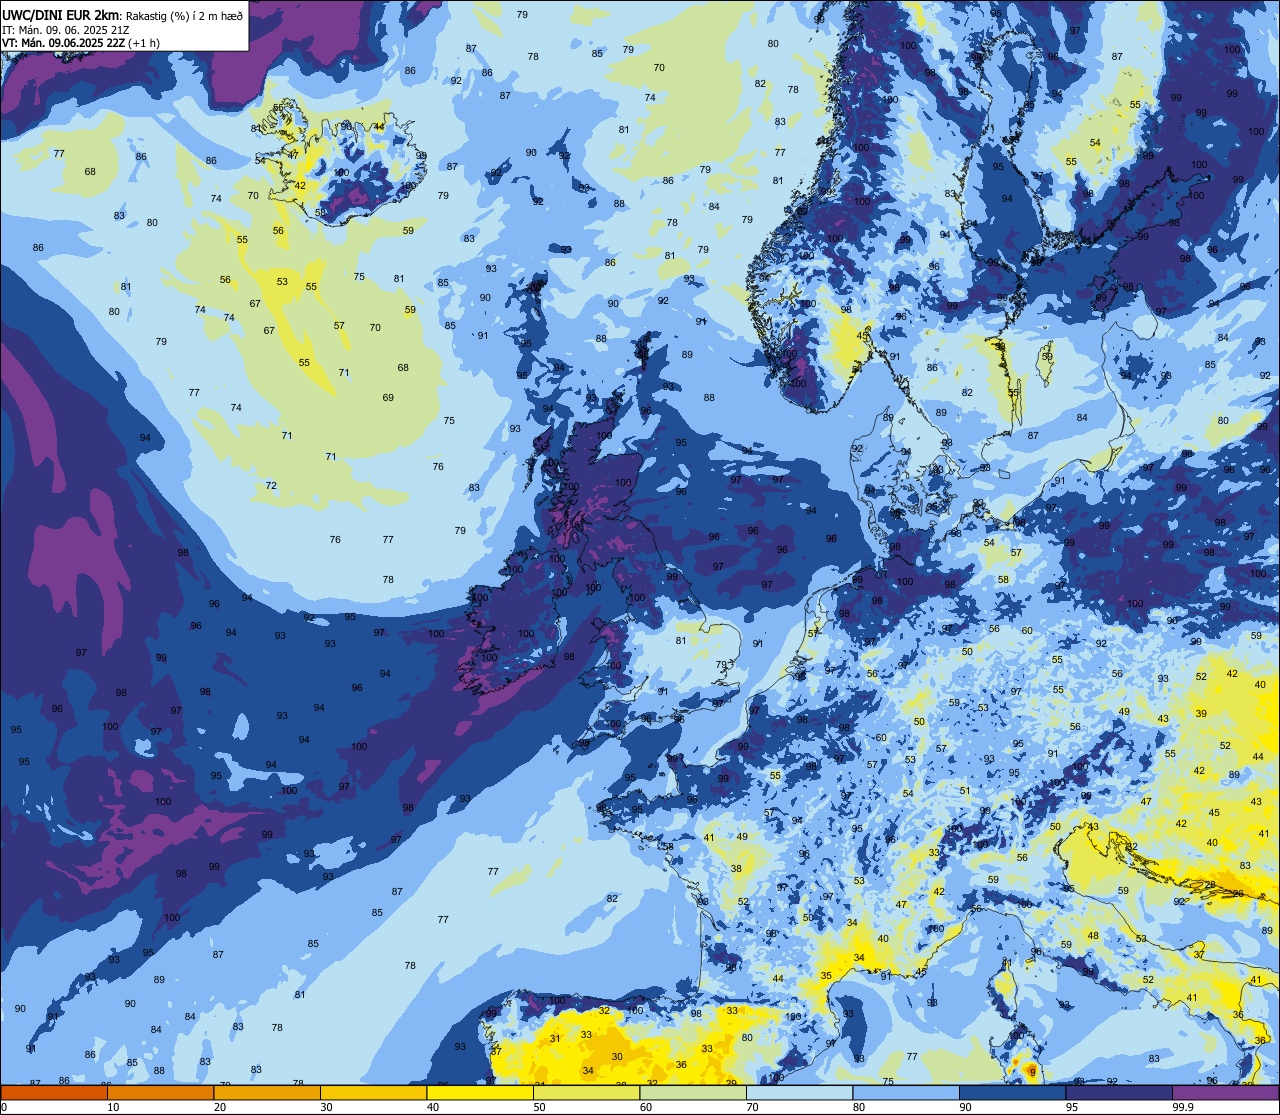Click the "UWC/DINI EUR 2km" title text

(60, 15)
